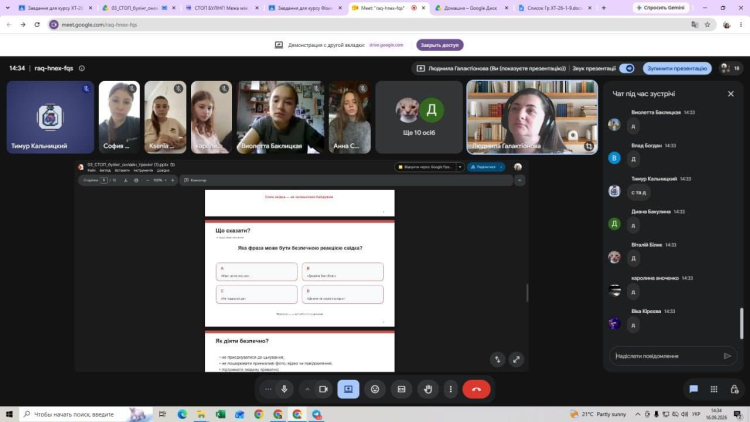This screenshot has width=750, height=422.
Task: Open more options three-dot menu
Action: pos(451,389)
